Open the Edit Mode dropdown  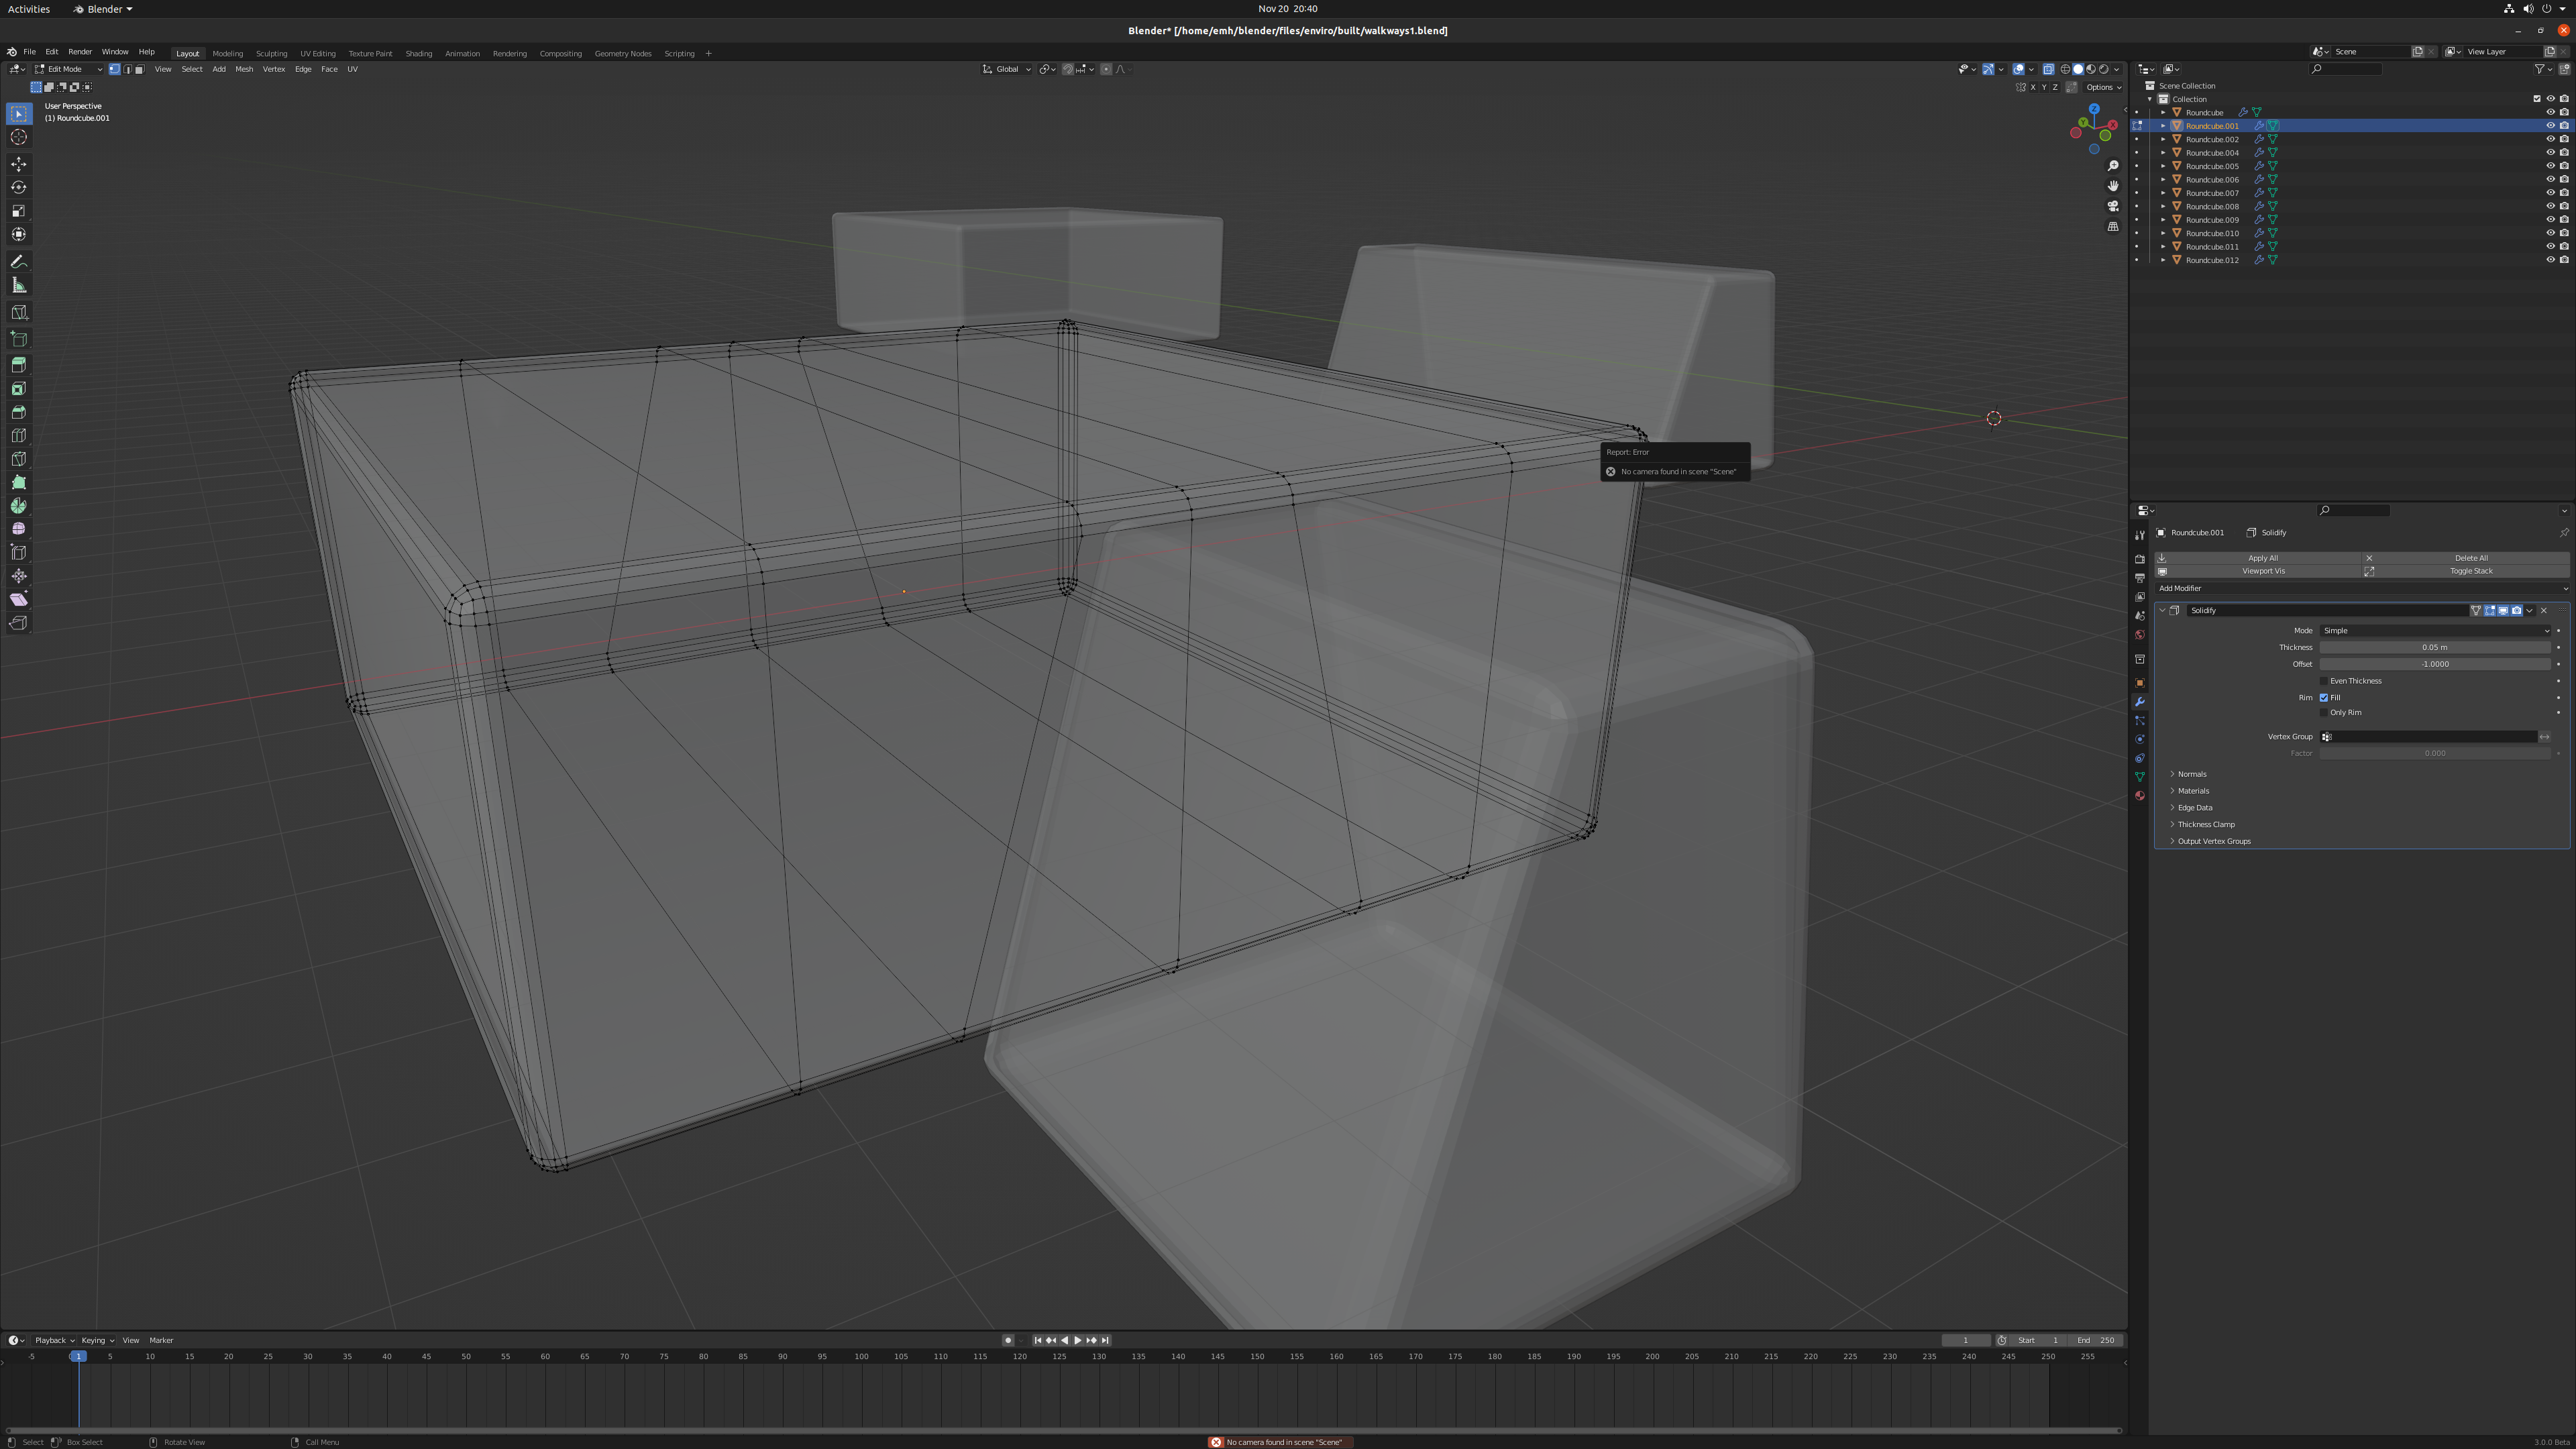68,69
